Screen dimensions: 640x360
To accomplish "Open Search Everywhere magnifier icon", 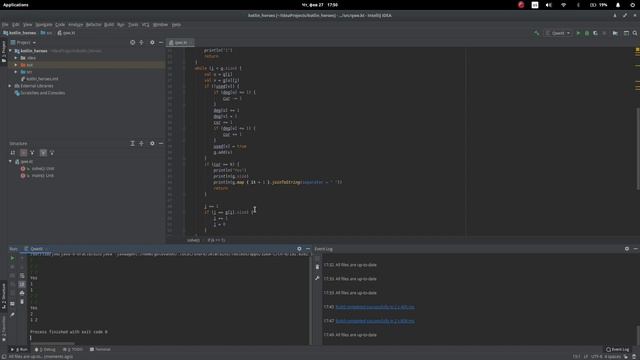I will tap(635, 33).
